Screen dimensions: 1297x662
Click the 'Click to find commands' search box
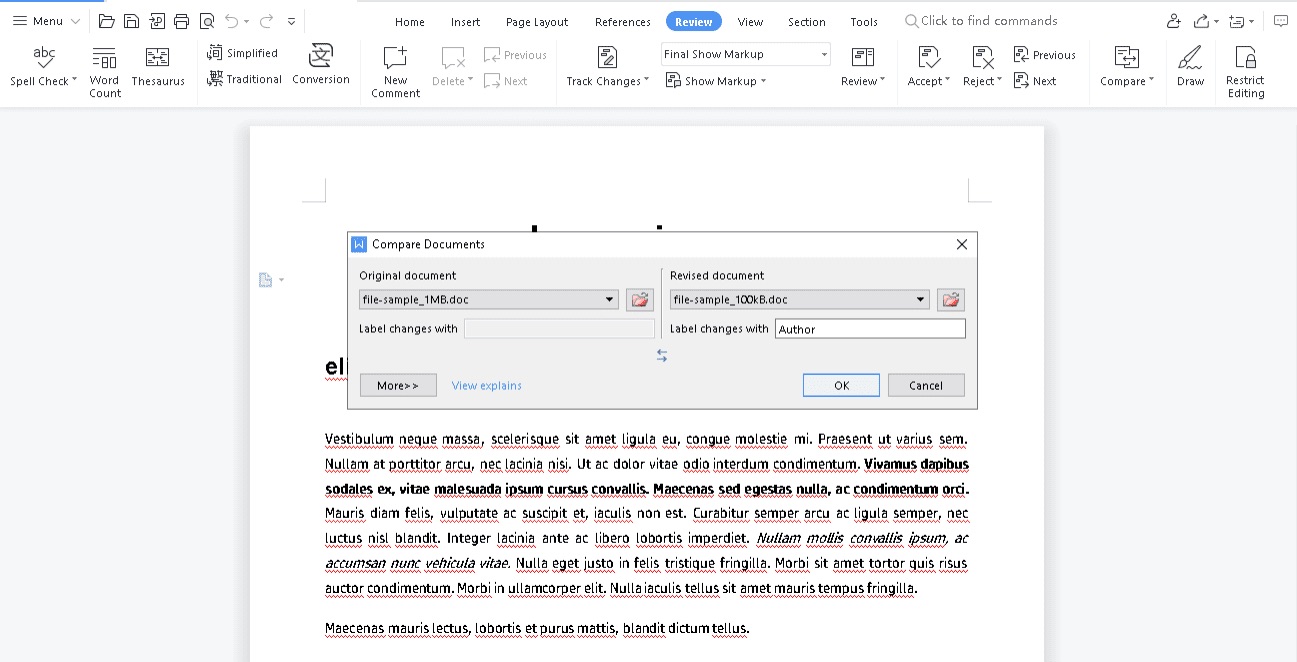pyautogui.click(x=980, y=21)
